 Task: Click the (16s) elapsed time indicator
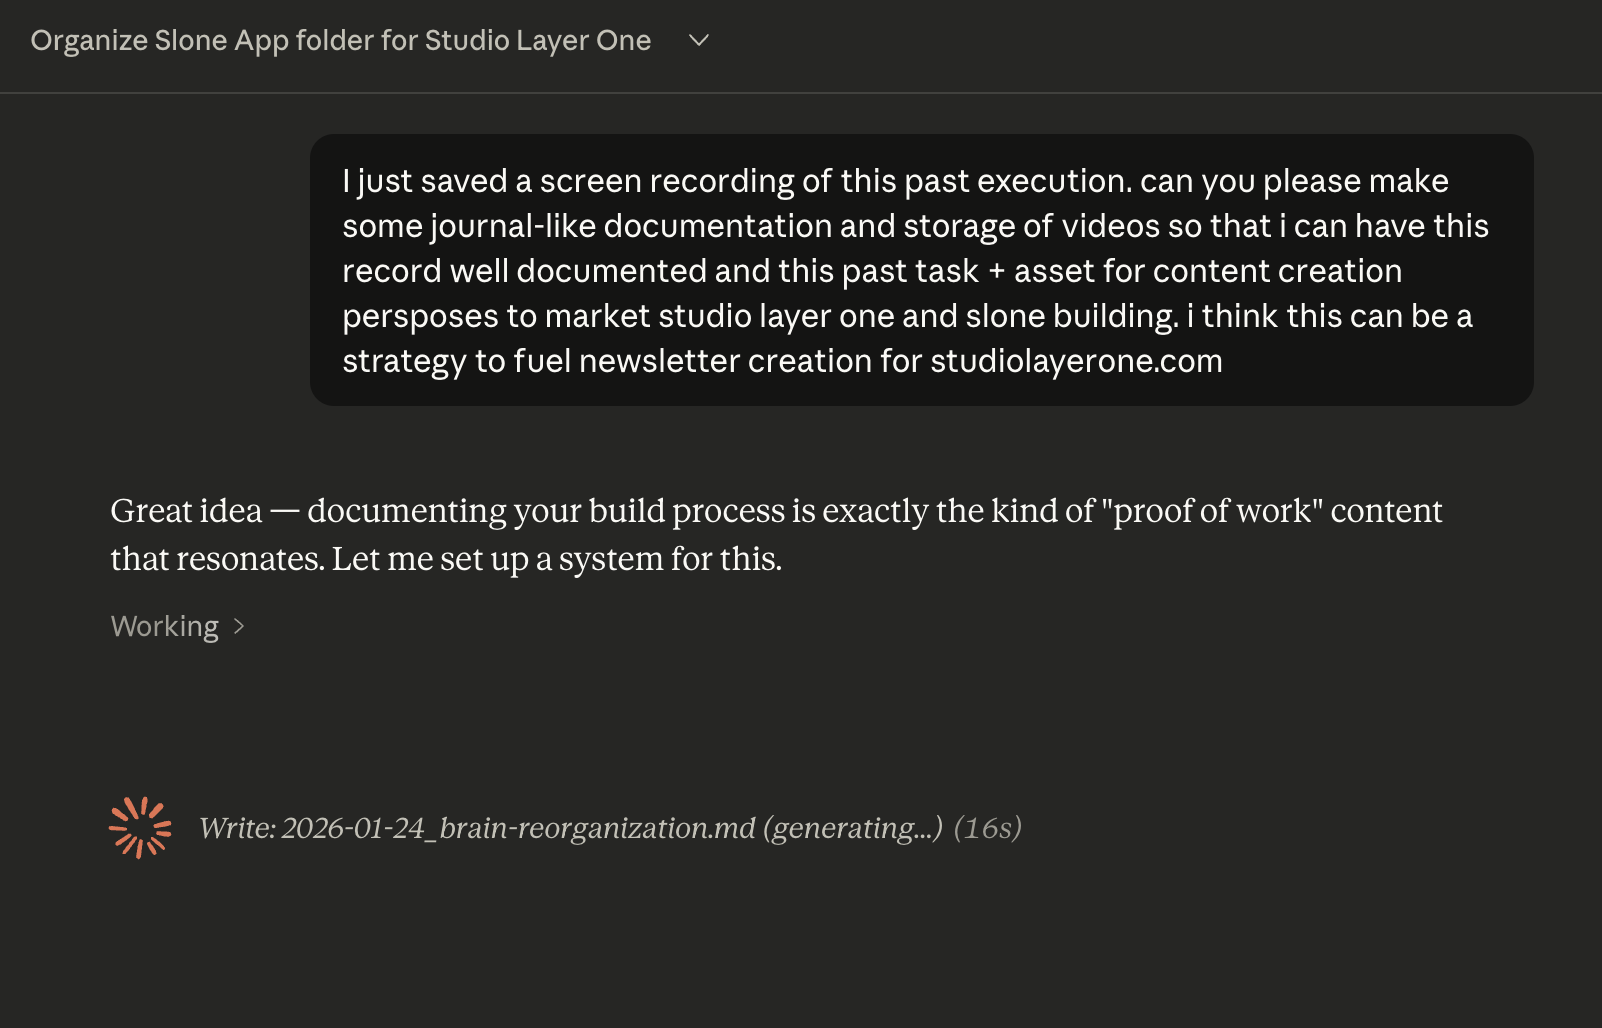click(x=990, y=827)
